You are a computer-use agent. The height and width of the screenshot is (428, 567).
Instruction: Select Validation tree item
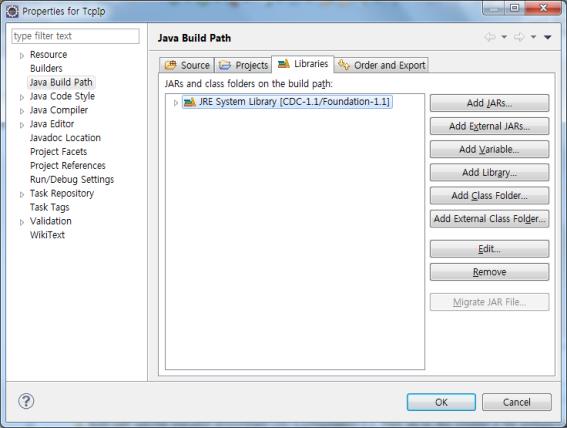[51, 221]
